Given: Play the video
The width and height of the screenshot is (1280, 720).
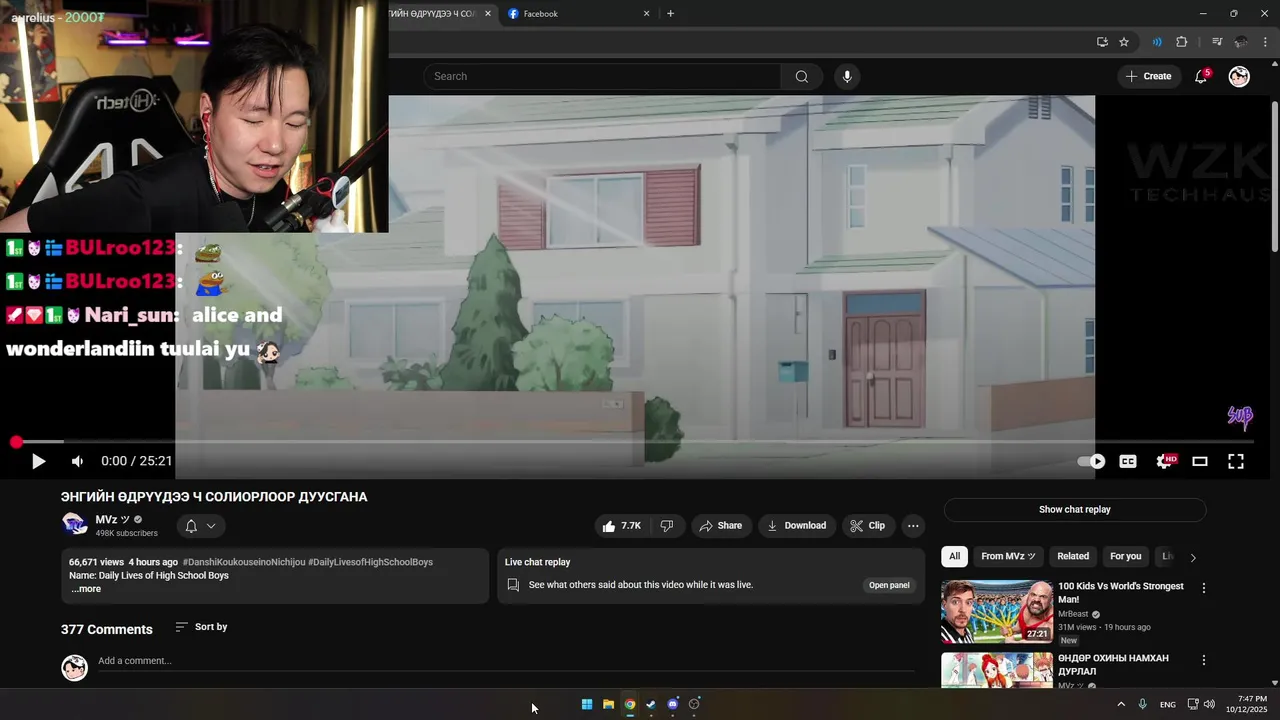Looking at the screenshot, I should 38,461.
